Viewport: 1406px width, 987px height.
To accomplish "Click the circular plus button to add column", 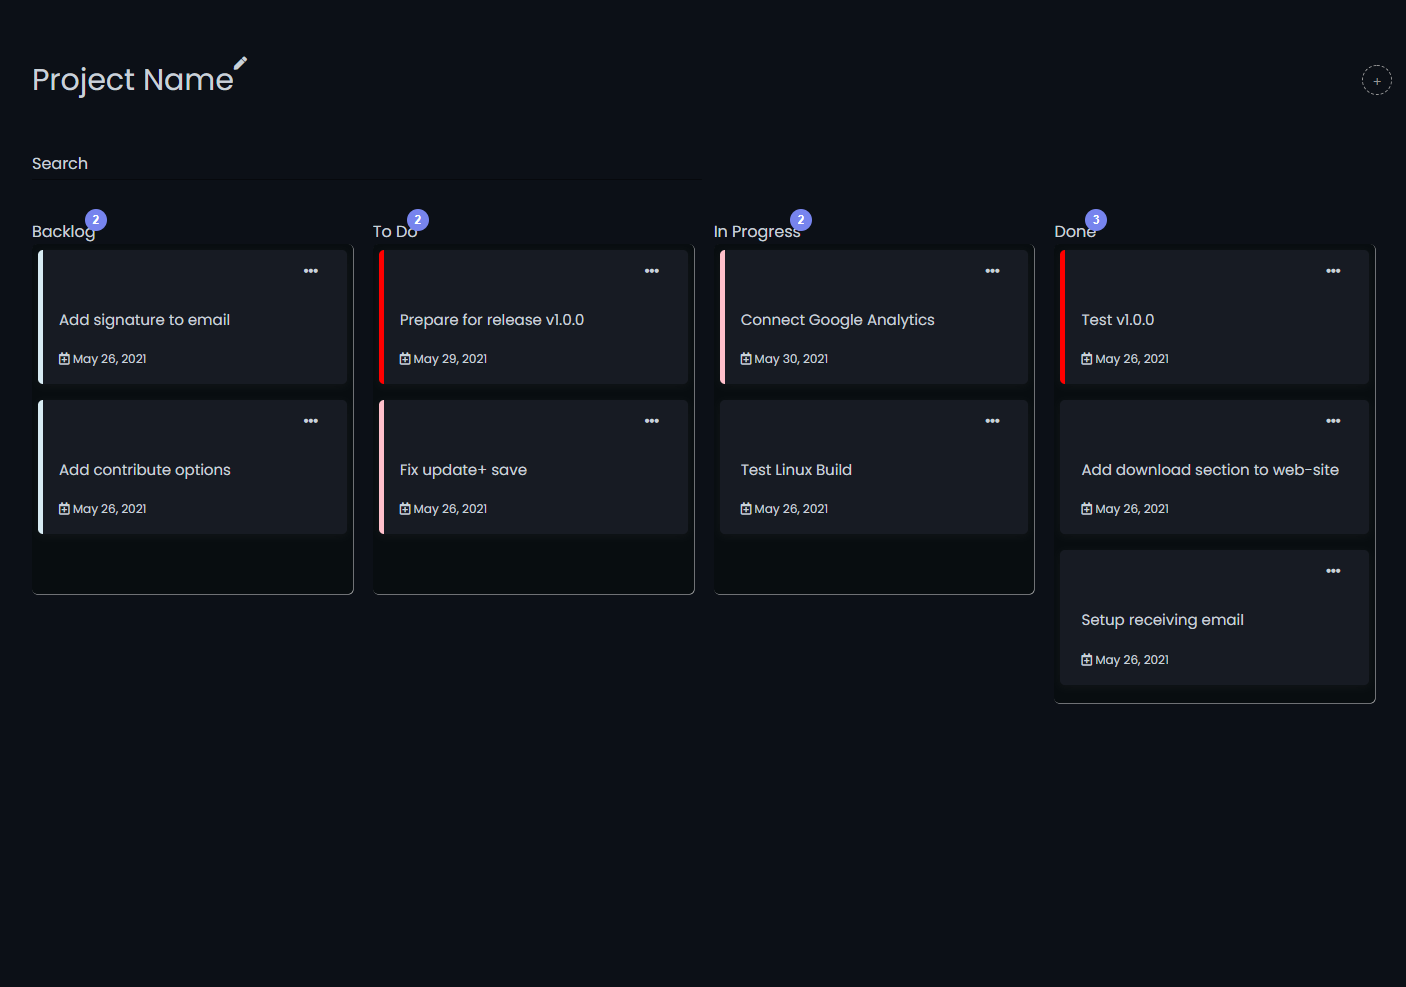I will coord(1376,81).
